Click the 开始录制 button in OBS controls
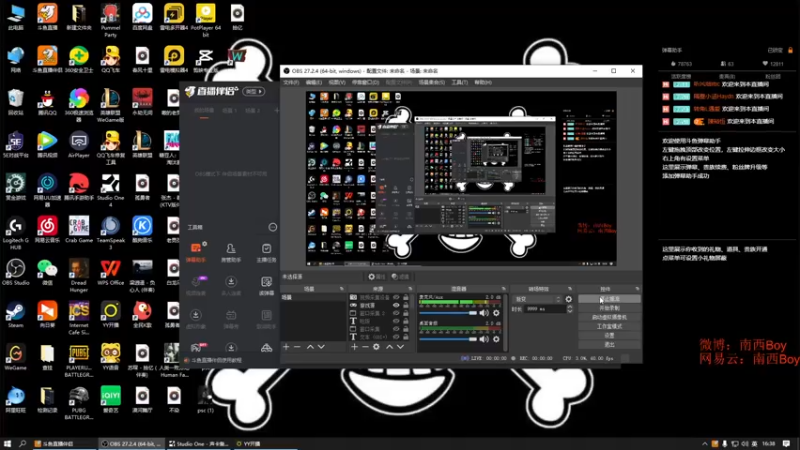Image resolution: width=800 pixels, height=450 pixels. [609, 308]
